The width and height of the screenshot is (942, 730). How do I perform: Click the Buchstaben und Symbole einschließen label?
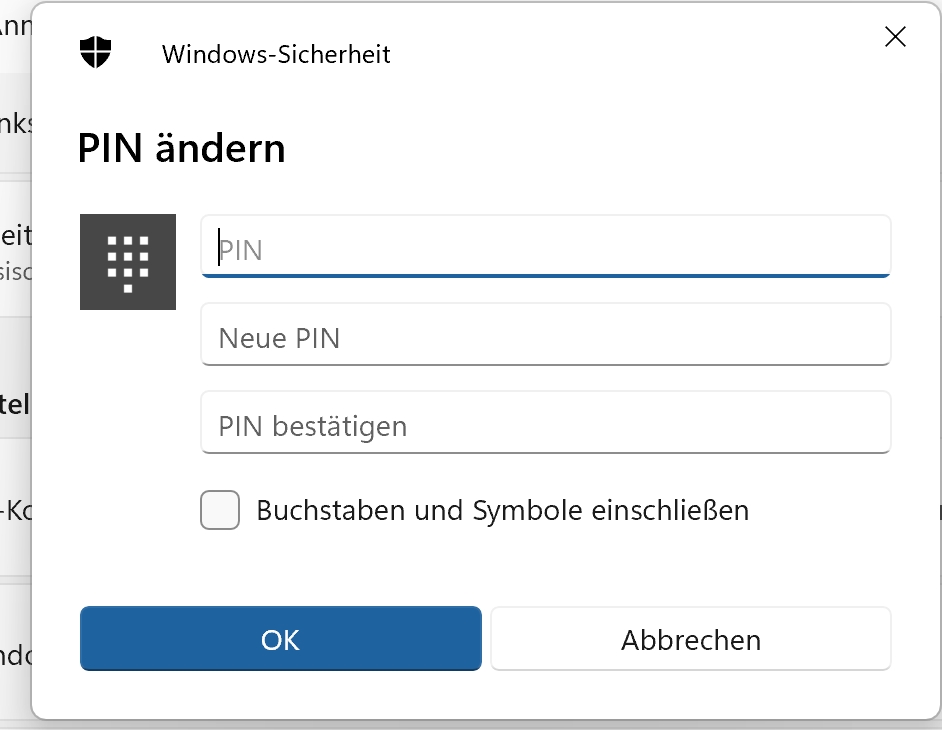click(x=502, y=510)
